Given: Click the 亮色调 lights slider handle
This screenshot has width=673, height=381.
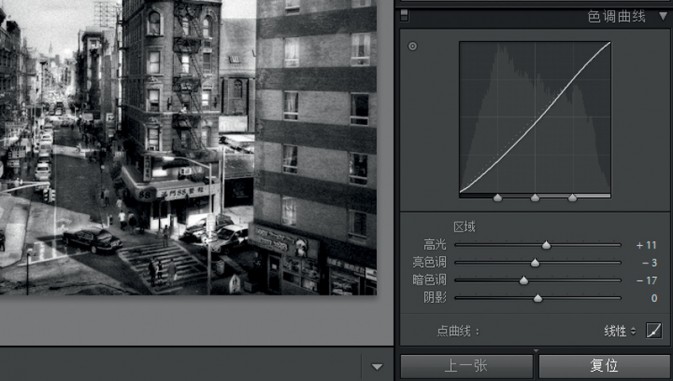Looking at the screenshot, I should 535,263.
